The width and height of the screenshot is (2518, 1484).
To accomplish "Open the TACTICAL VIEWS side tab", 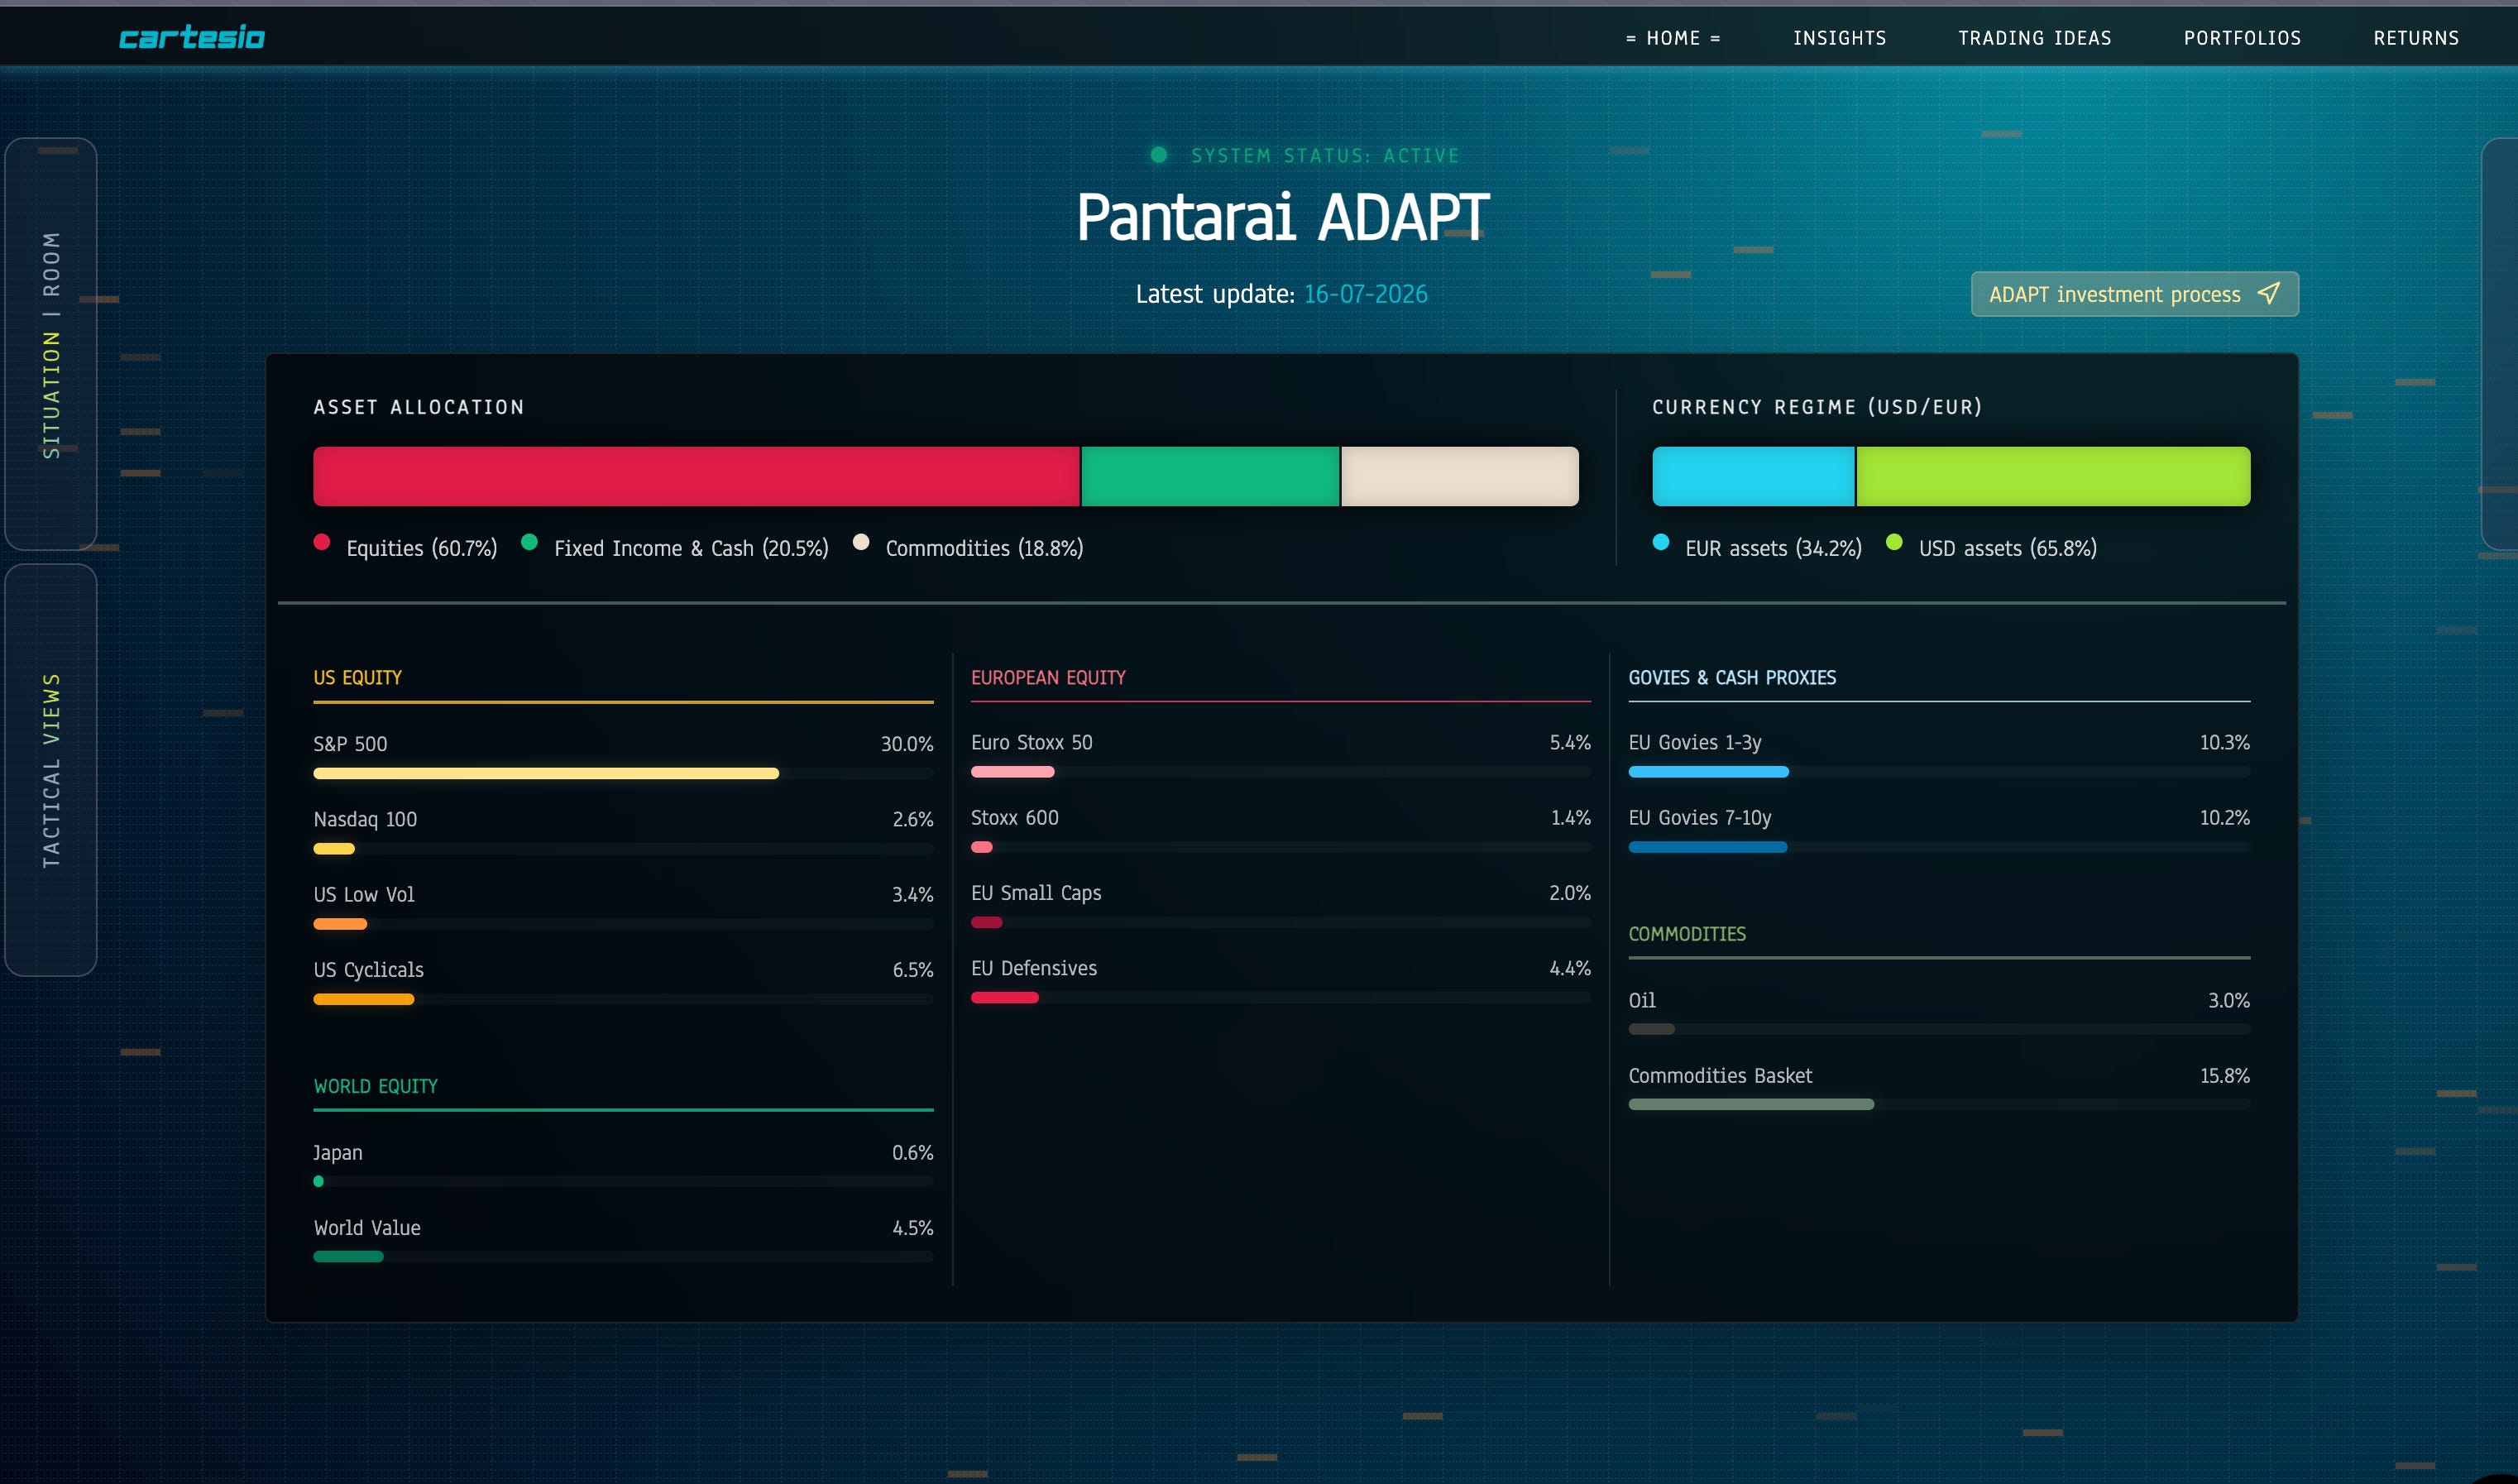I will coord(51,770).
